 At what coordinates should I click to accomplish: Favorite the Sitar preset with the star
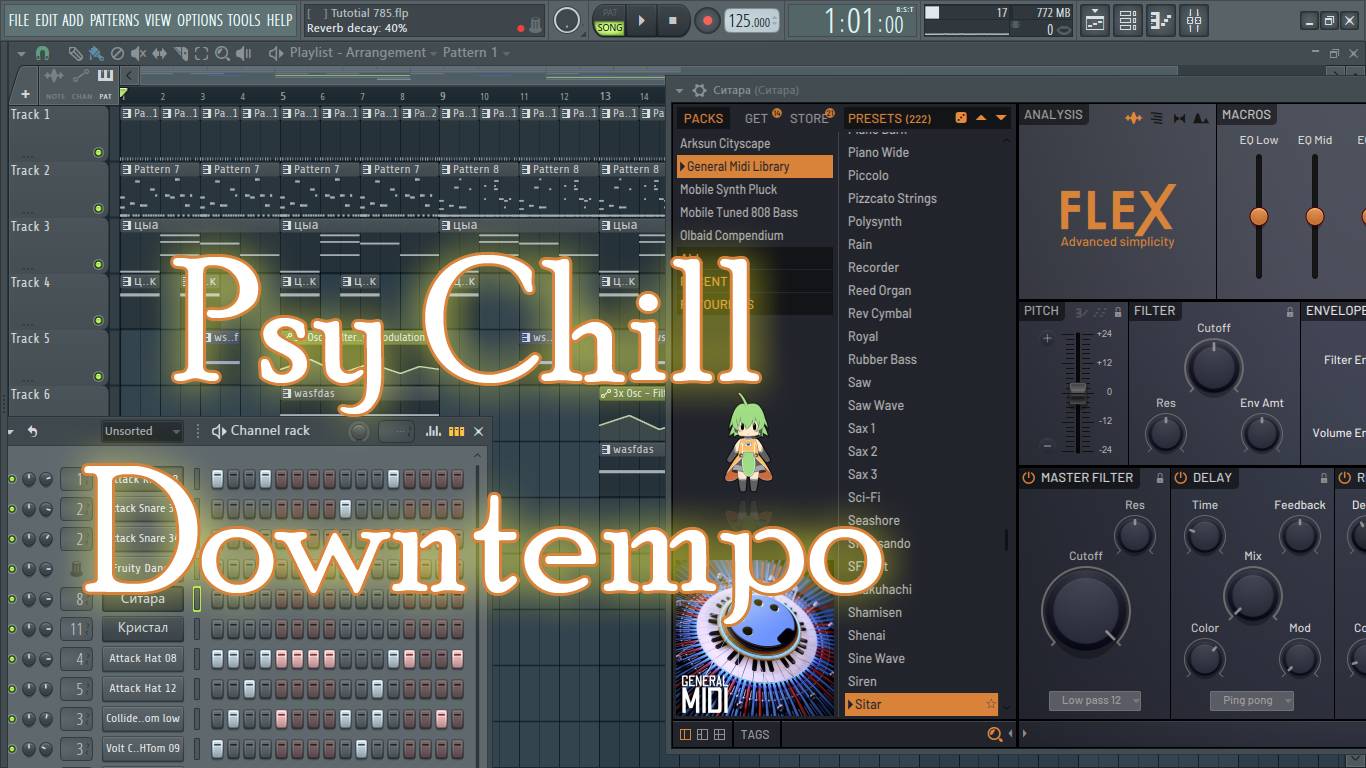(x=991, y=704)
